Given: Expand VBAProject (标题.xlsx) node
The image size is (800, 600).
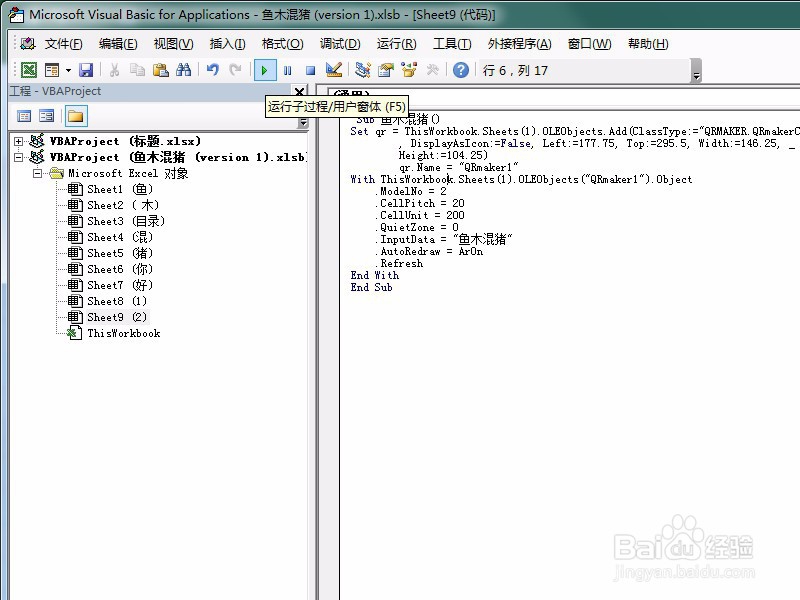Looking at the screenshot, I should [x=18, y=141].
